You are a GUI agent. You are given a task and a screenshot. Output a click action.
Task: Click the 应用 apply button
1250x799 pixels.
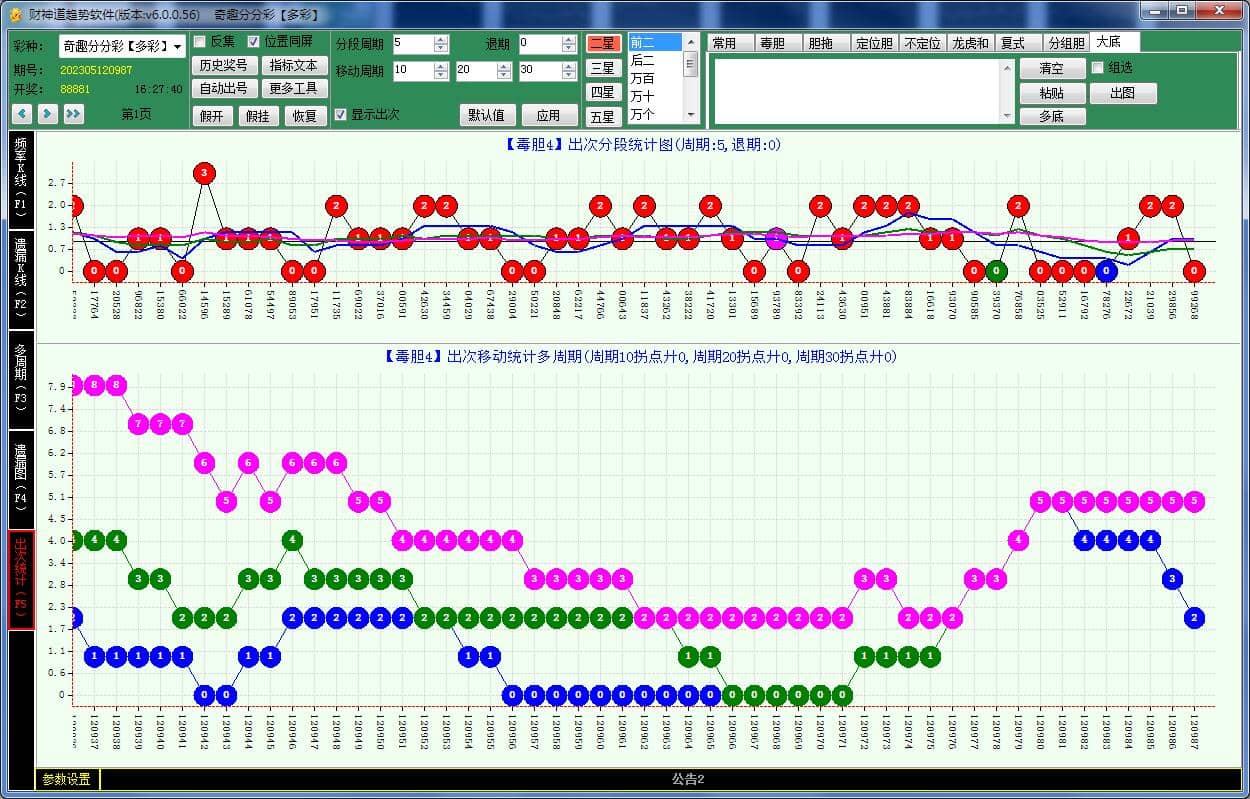548,115
